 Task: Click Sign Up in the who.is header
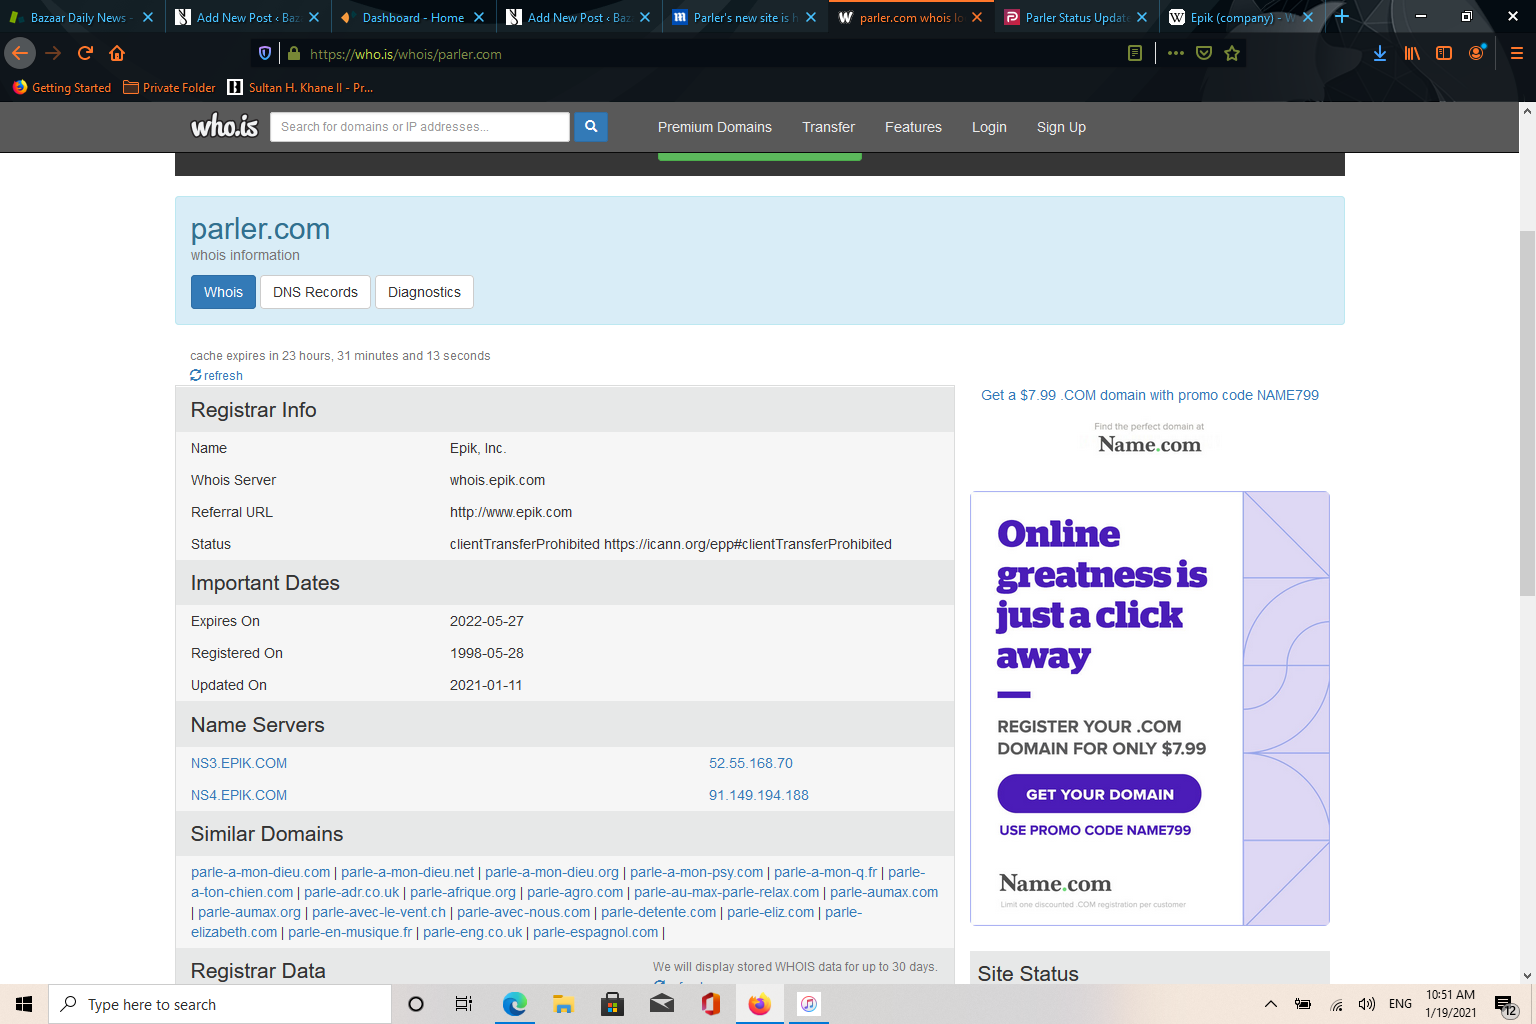(1061, 127)
